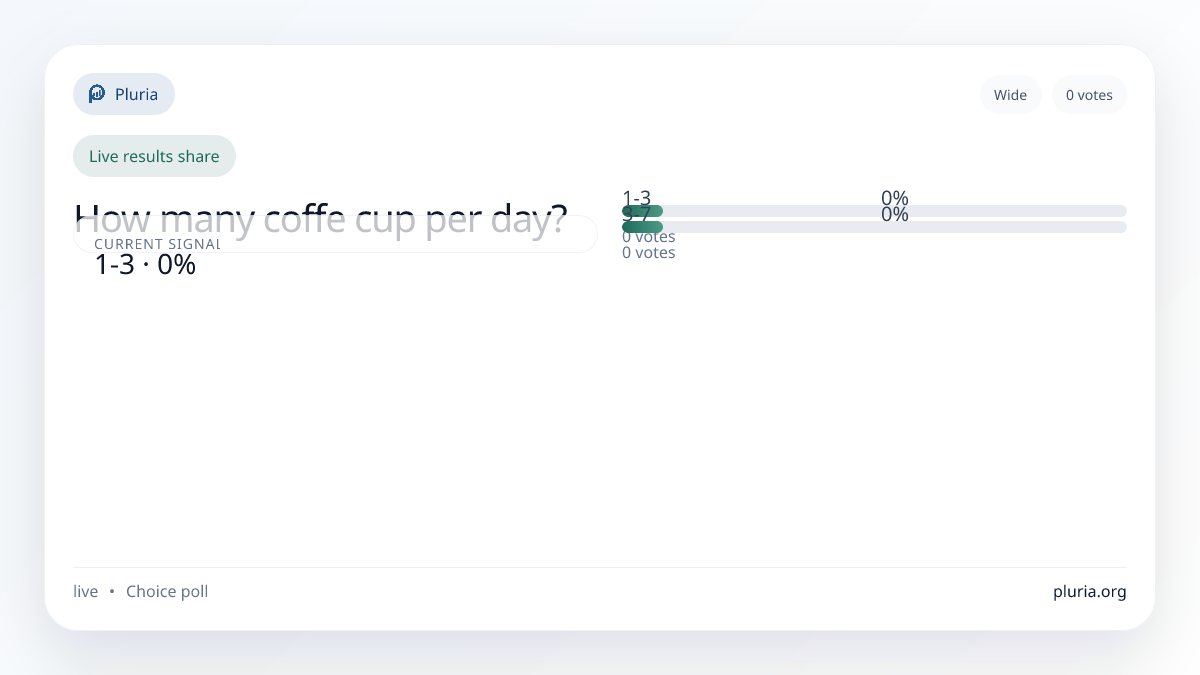1200x675 pixels.
Task: Click the Pluria logo icon
Action: click(x=97, y=94)
